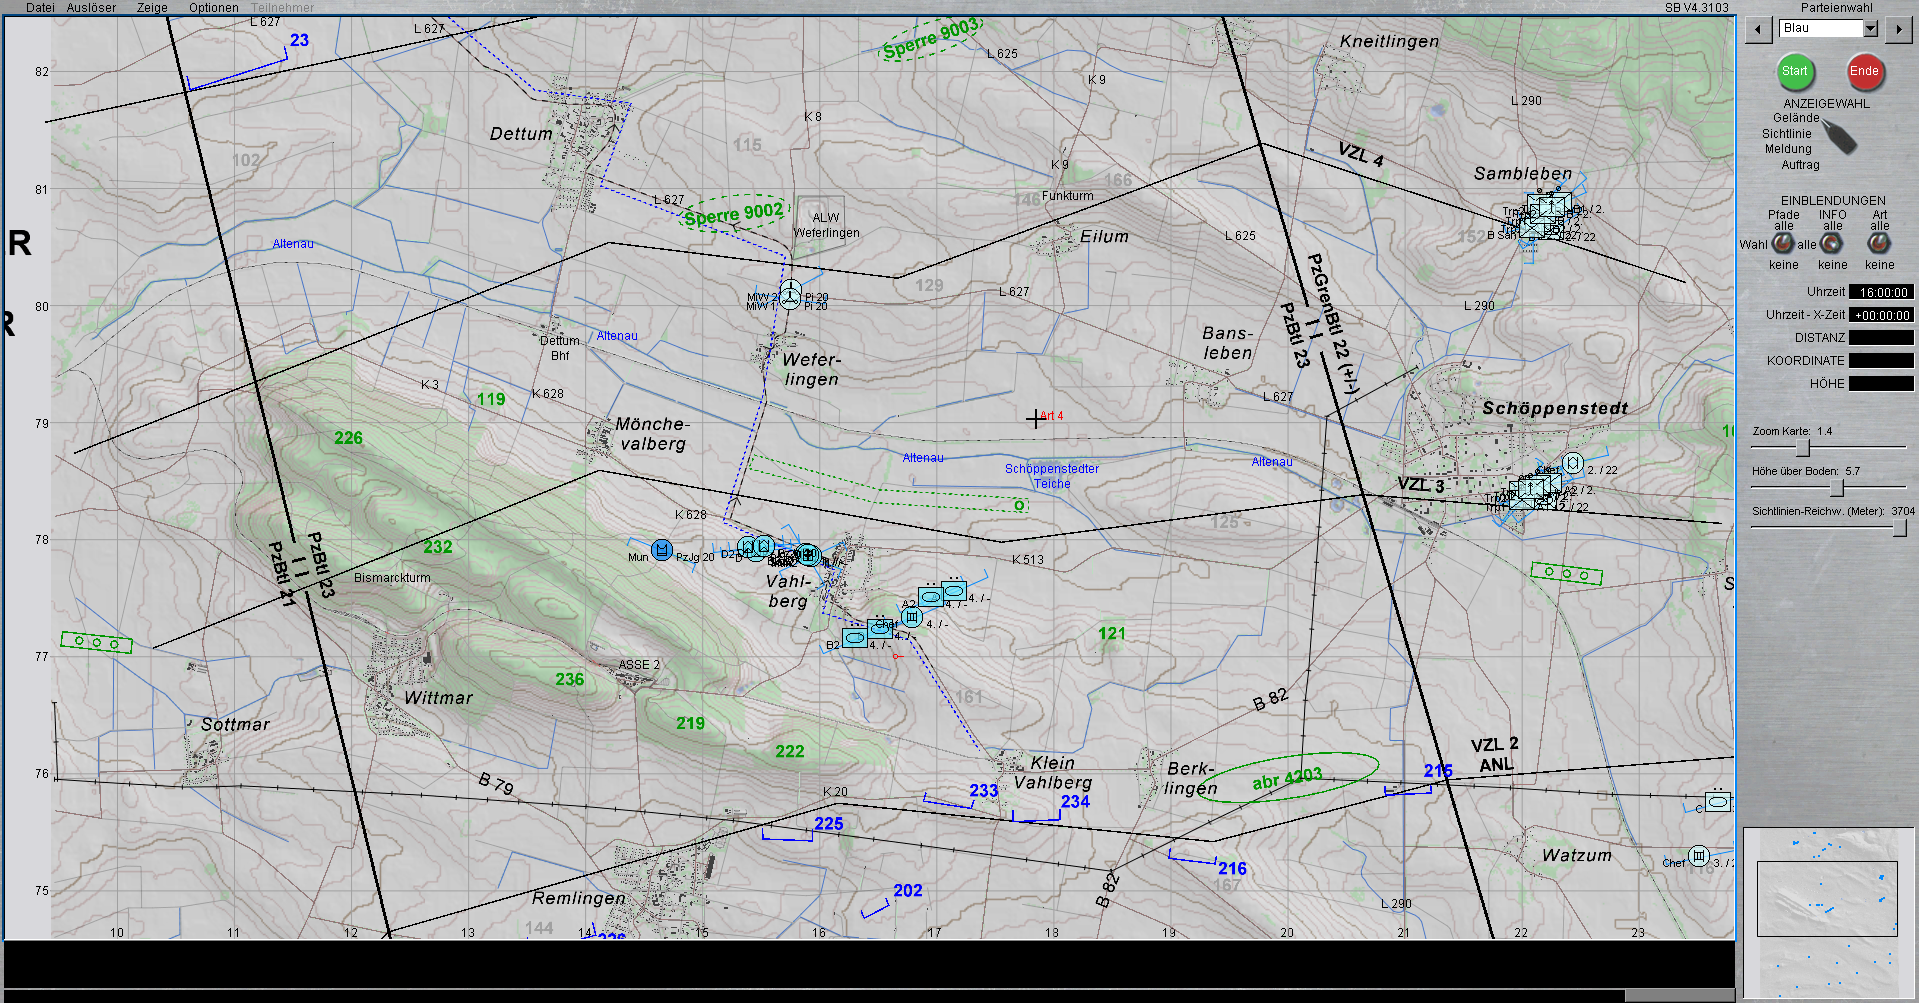The height and width of the screenshot is (1003, 1919).
Task: Select the Mun ammunition unit symbol
Action: pos(661,550)
